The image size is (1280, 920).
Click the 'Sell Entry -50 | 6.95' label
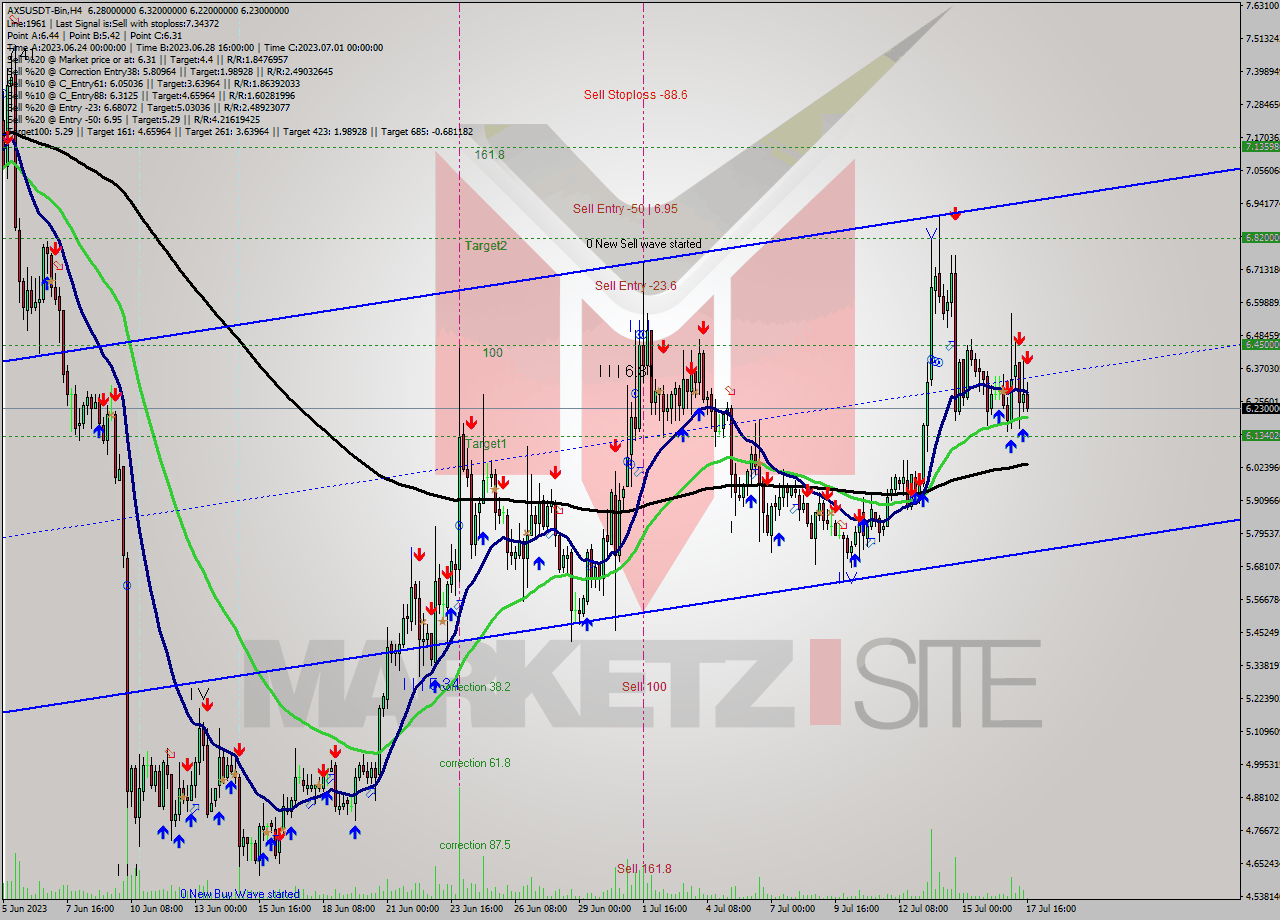(625, 209)
